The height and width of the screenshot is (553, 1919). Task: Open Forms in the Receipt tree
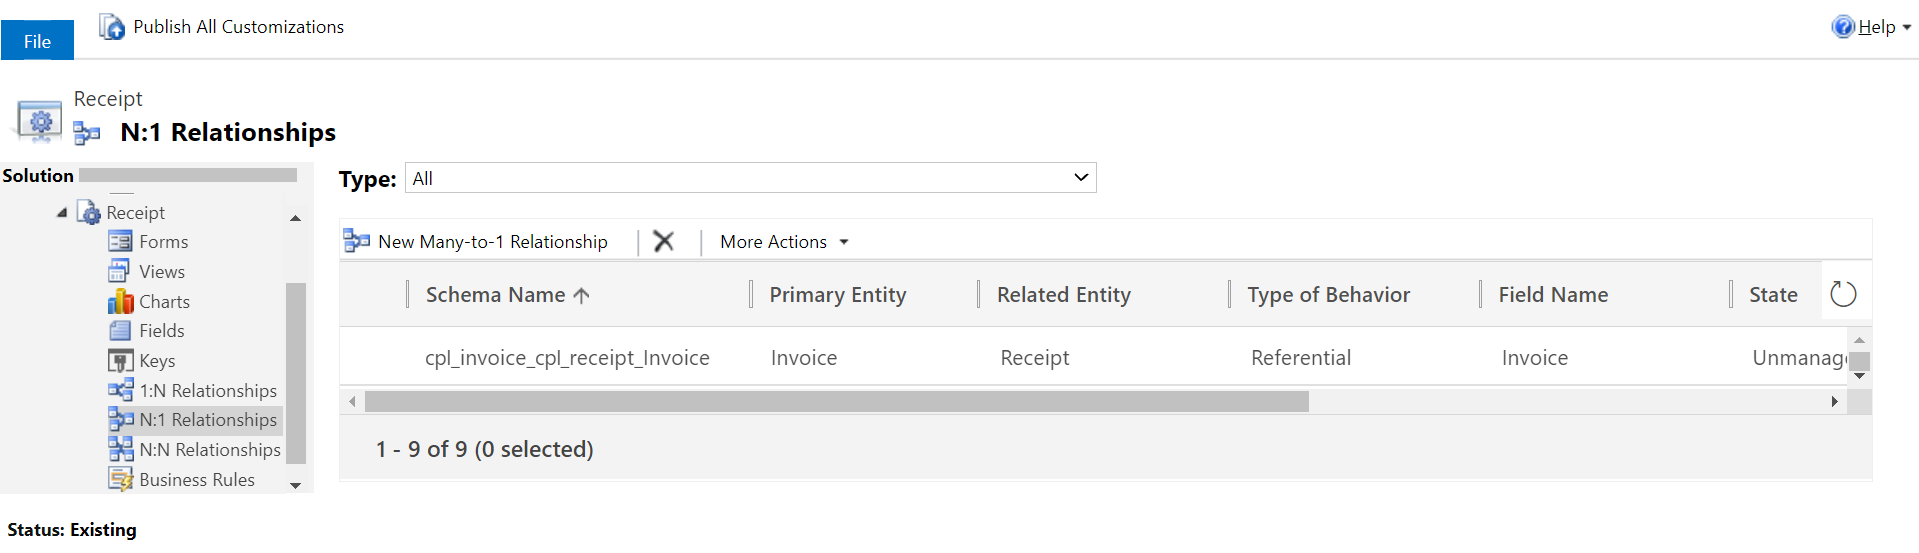coord(163,242)
